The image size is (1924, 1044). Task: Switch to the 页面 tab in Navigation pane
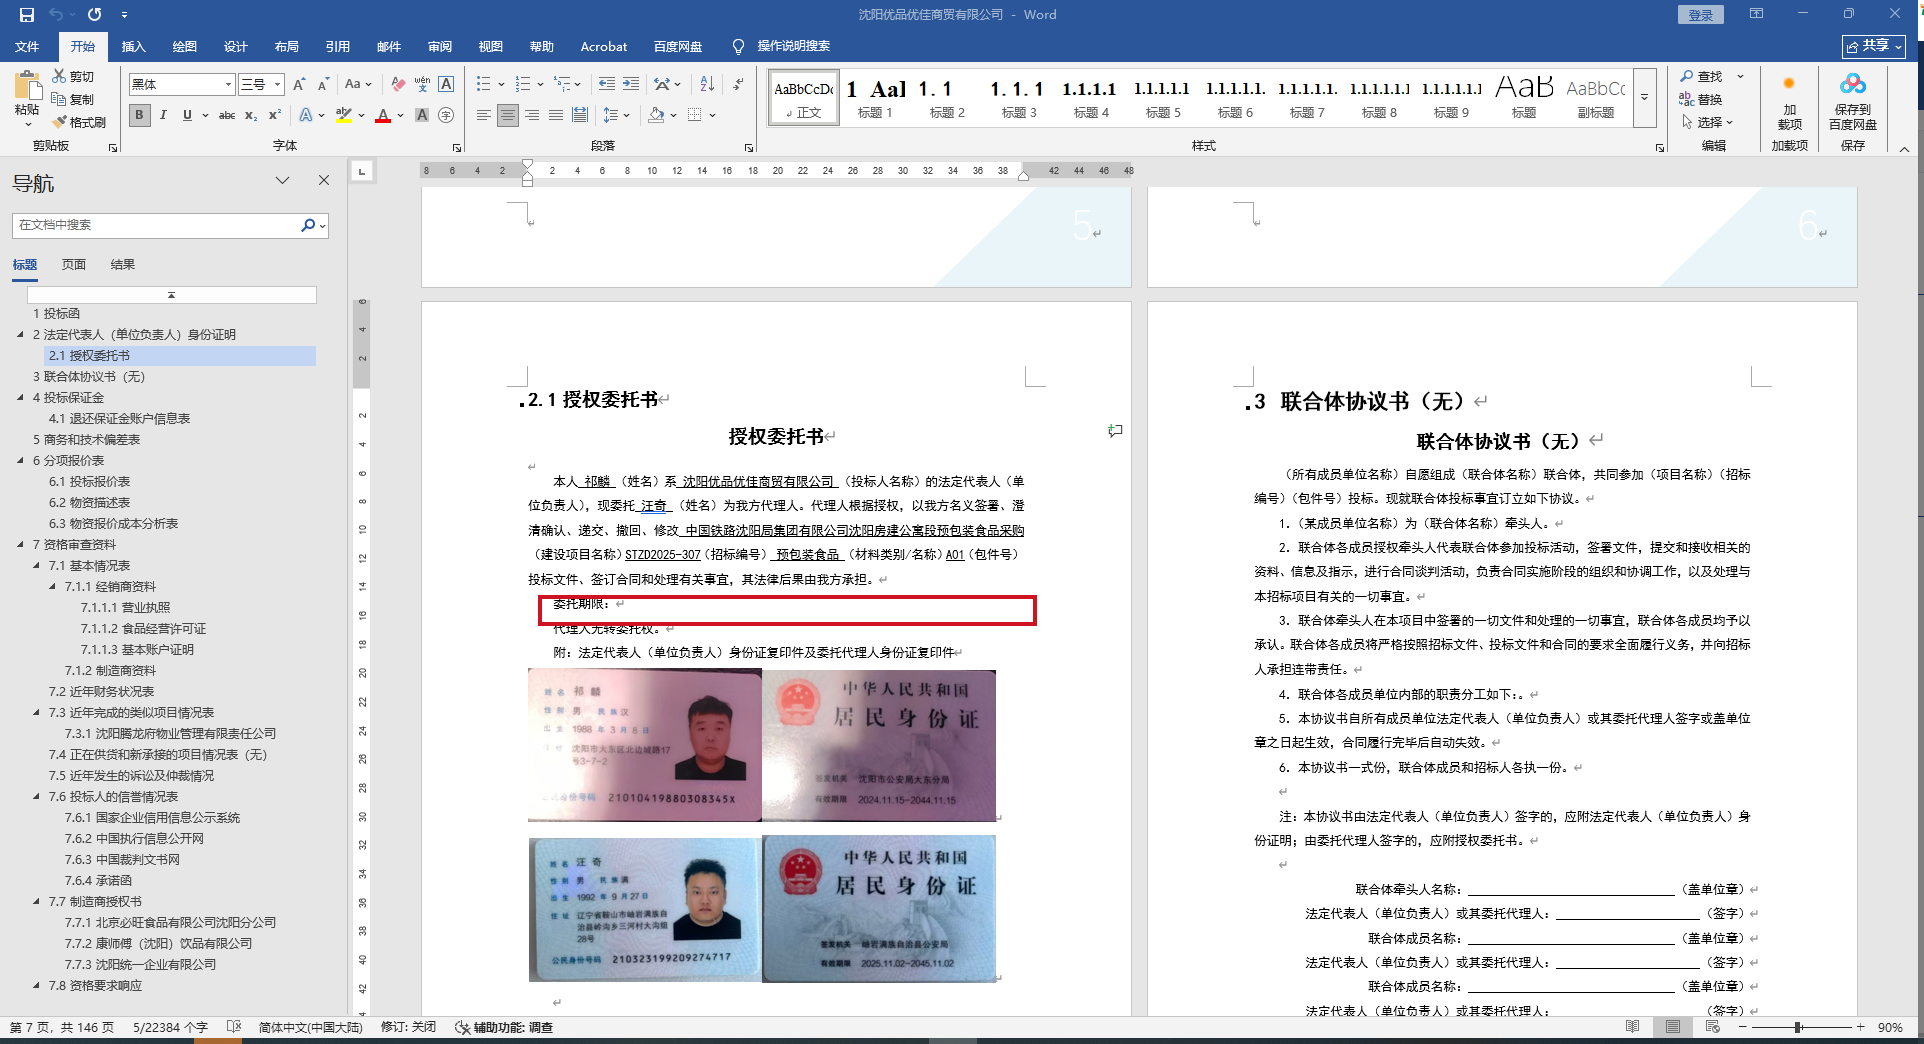(x=73, y=264)
